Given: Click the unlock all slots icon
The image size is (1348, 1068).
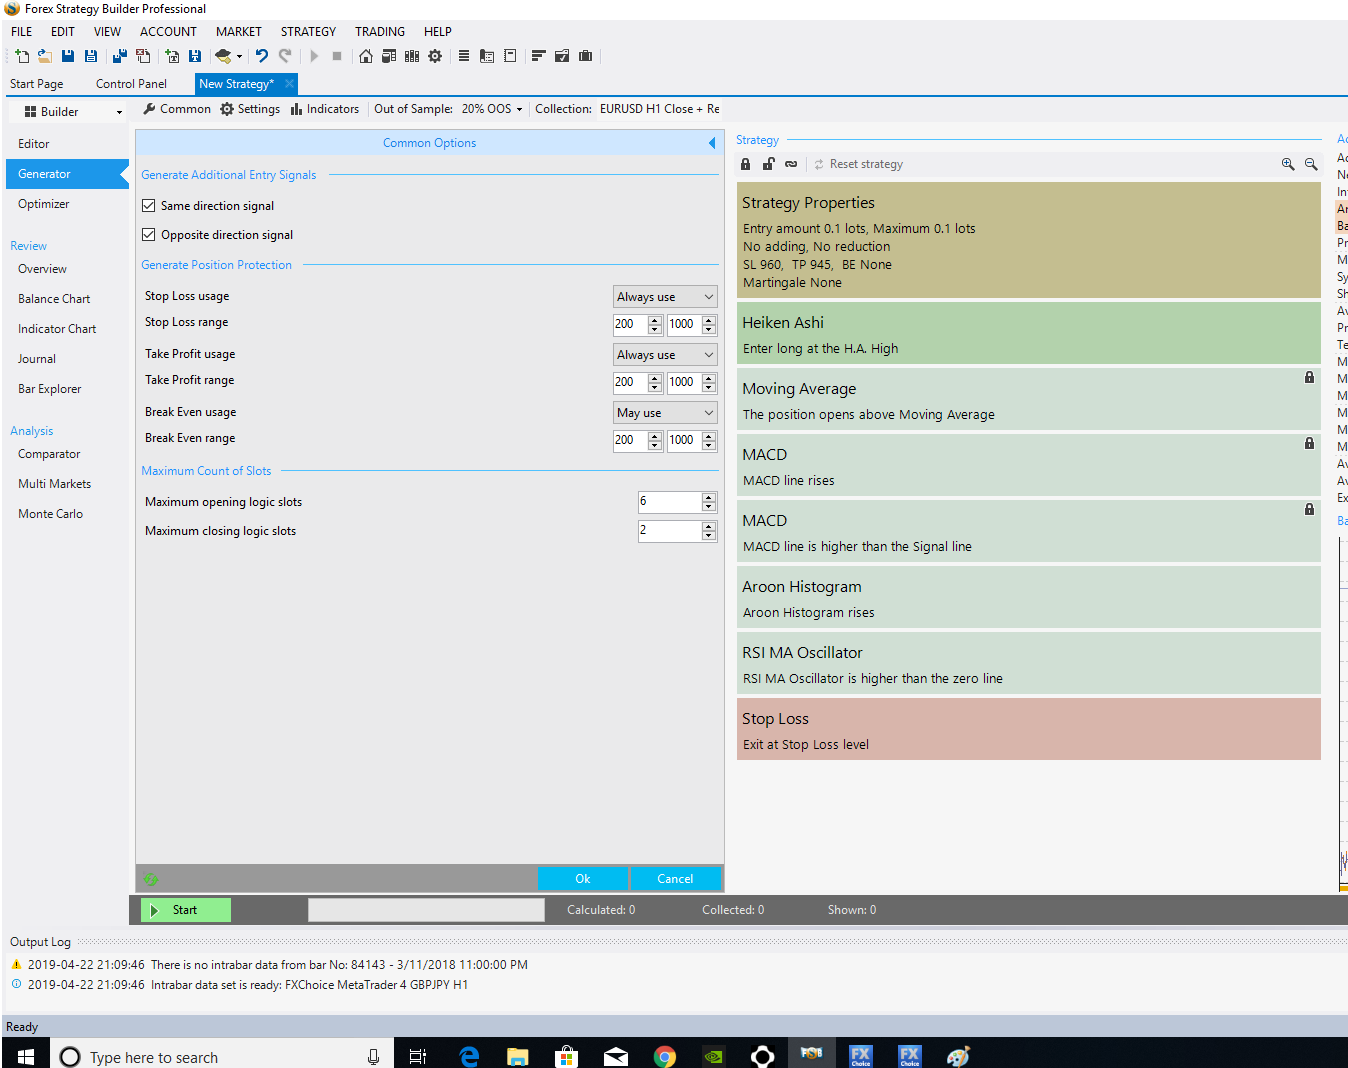Looking at the screenshot, I should [768, 164].
